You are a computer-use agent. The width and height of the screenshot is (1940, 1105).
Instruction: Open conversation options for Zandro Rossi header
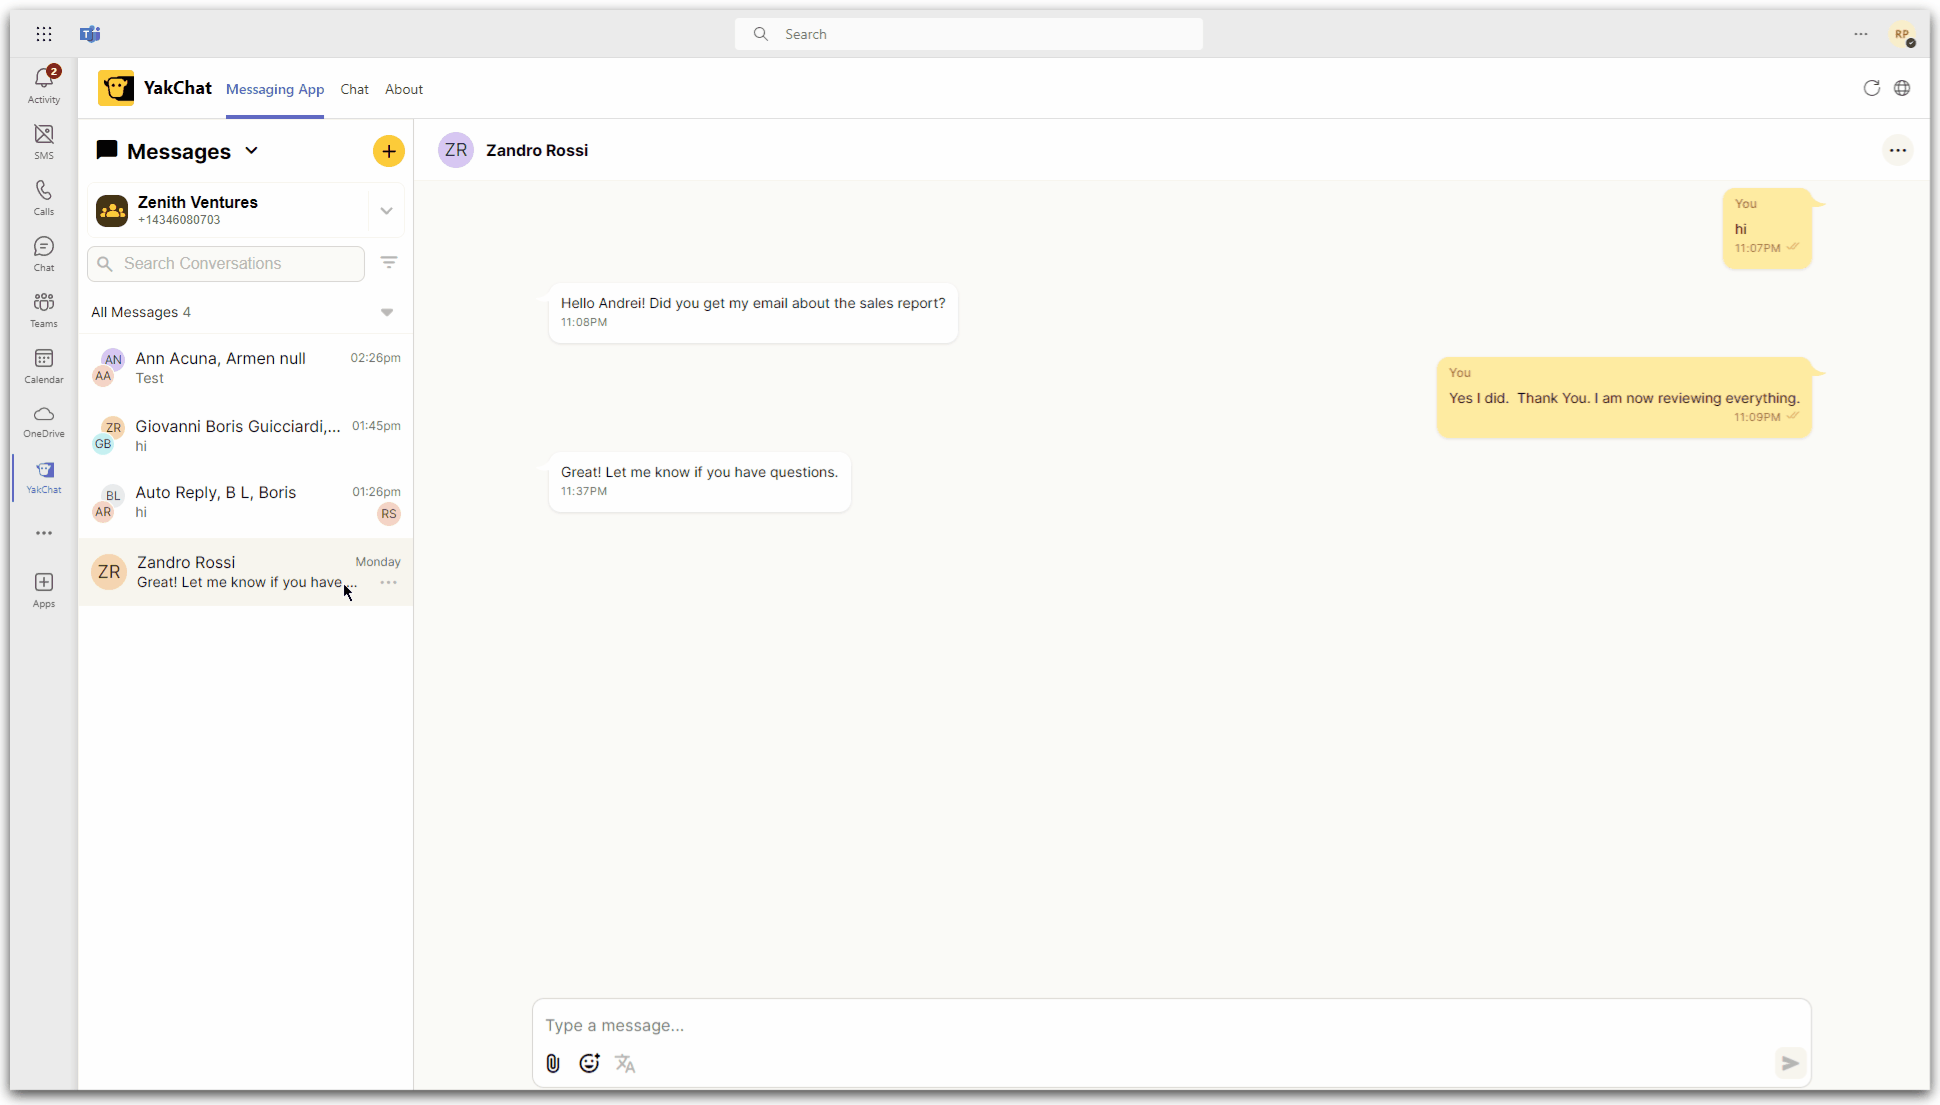click(x=1898, y=150)
